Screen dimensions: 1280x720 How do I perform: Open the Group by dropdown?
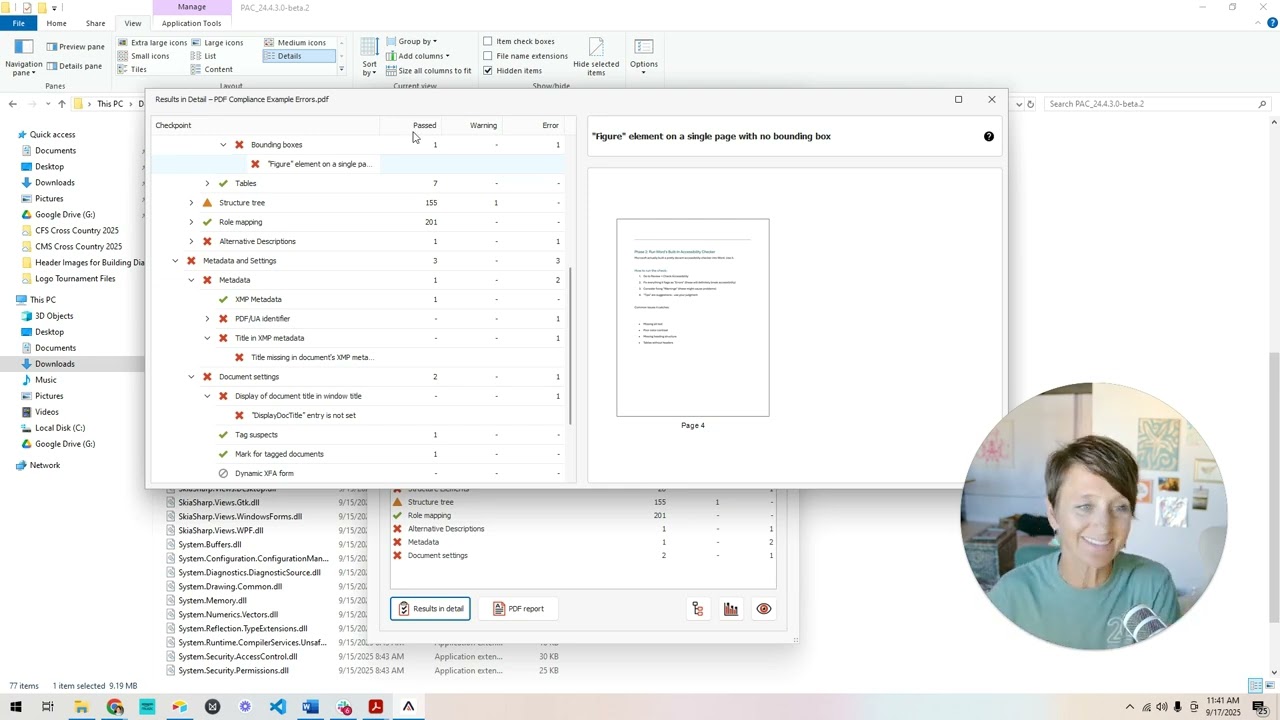(411, 42)
